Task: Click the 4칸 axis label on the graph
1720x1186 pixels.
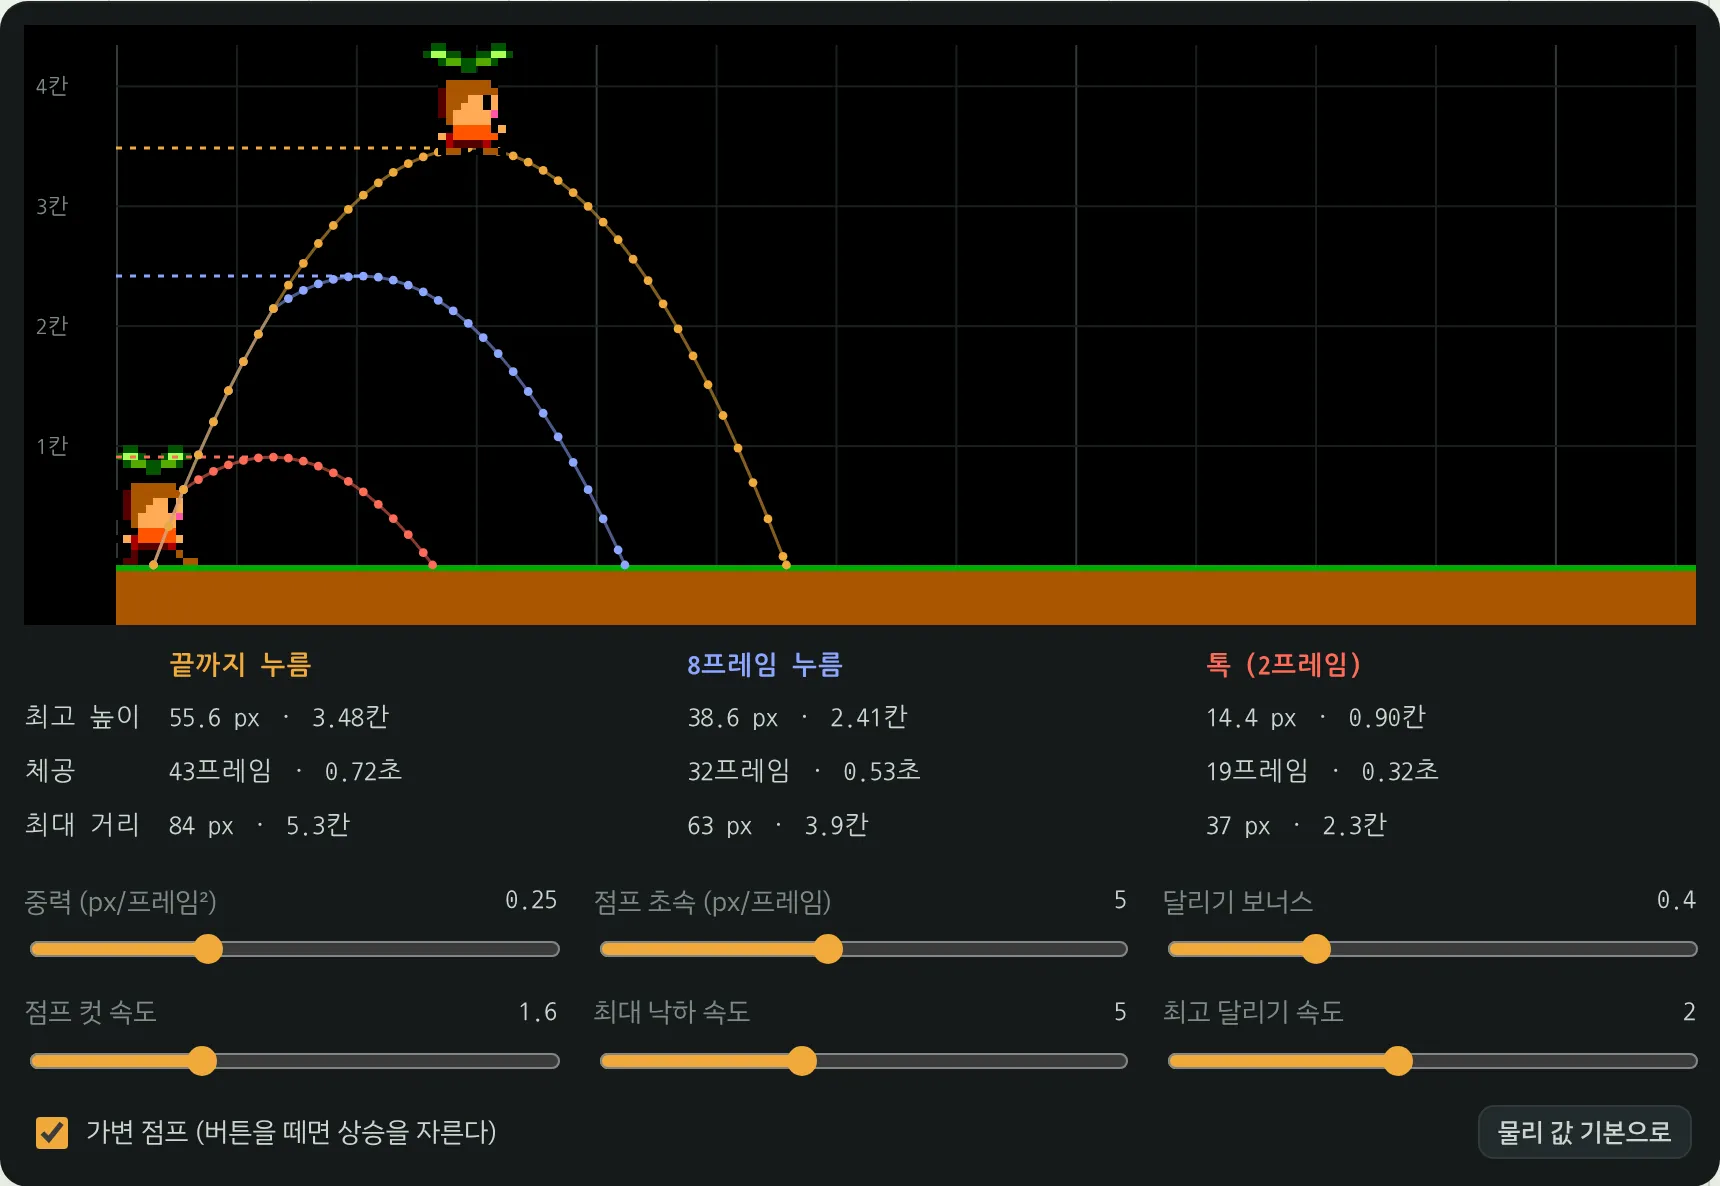Action: pos(52,86)
